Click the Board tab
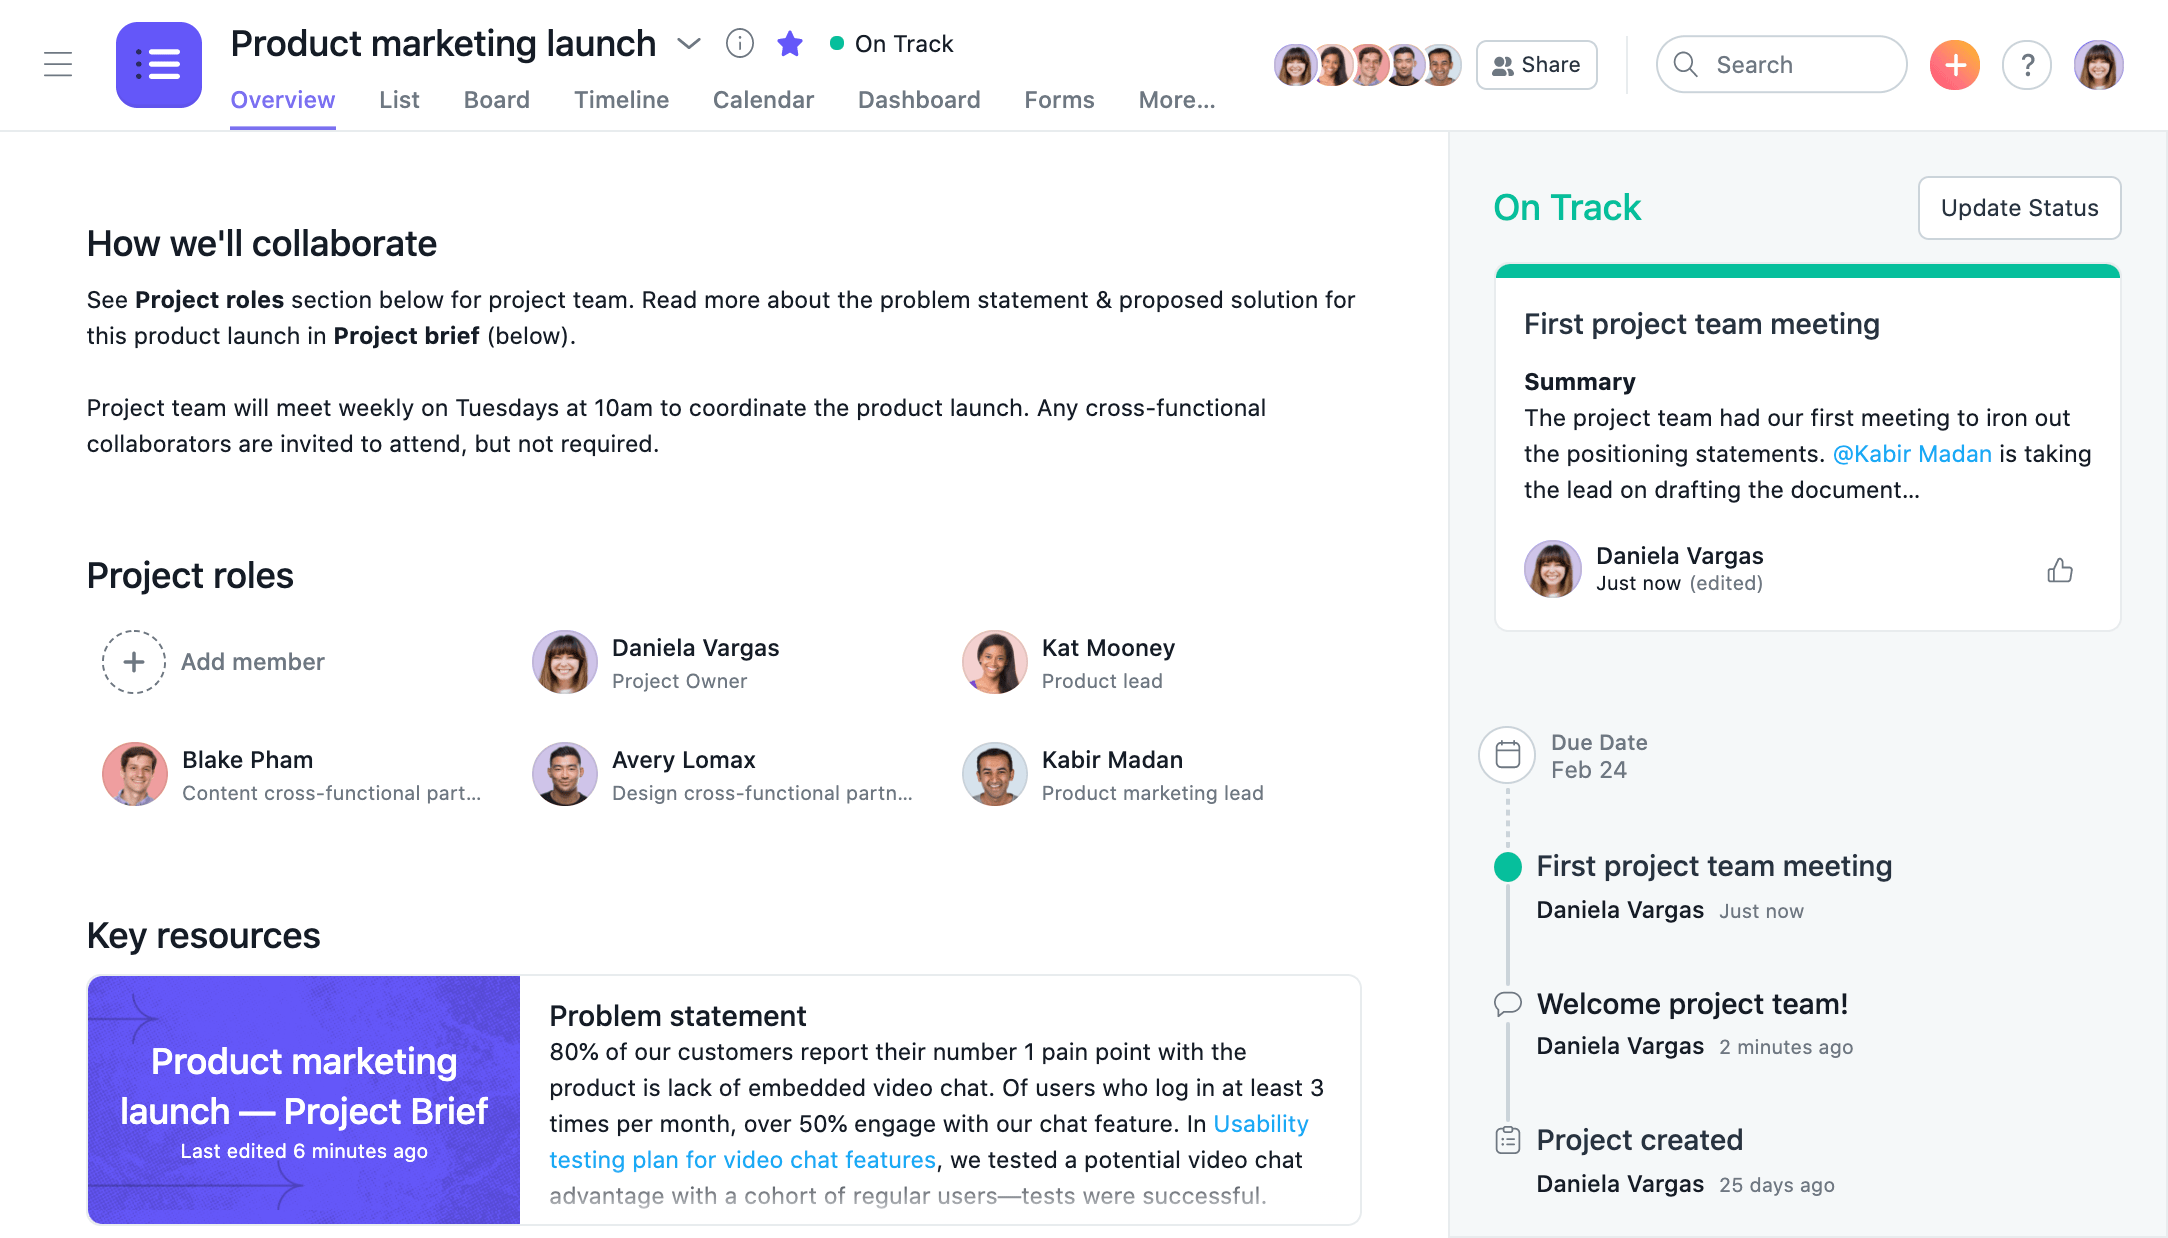The width and height of the screenshot is (2168, 1238). point(496,100)
